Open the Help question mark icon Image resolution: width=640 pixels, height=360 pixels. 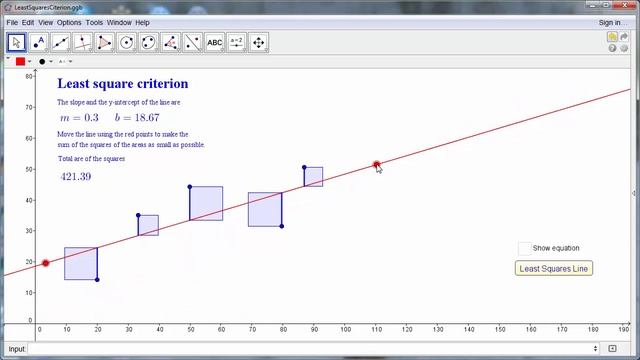click(x=612, y=48)
